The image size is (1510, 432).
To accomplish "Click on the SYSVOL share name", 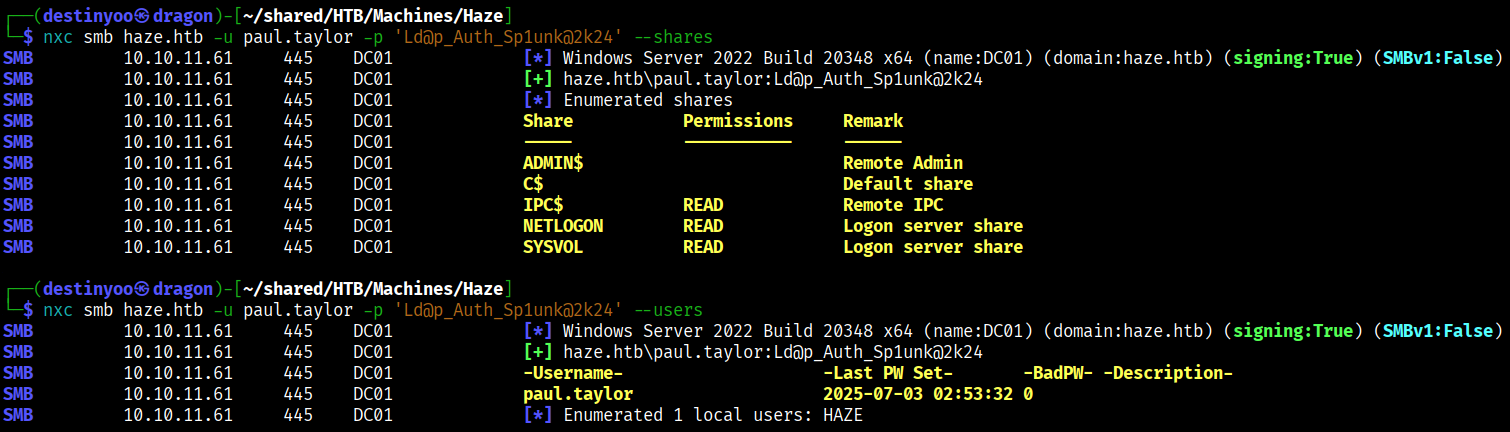I will click(x=553, y=247).
